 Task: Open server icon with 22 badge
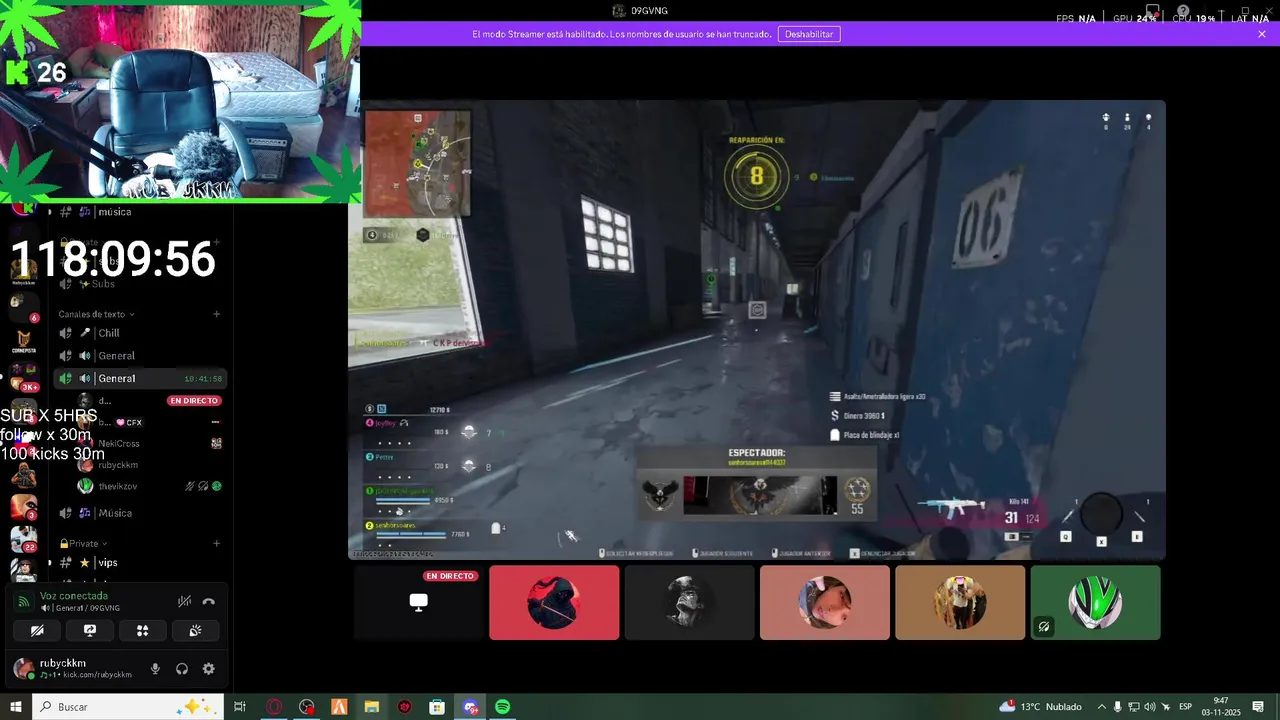23,540
